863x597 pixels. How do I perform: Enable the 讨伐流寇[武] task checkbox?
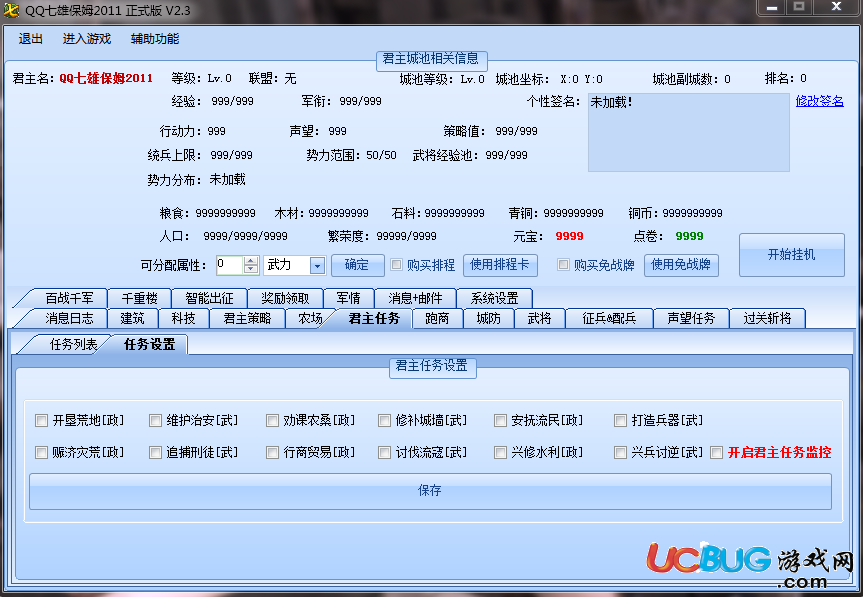pos(384,452)
